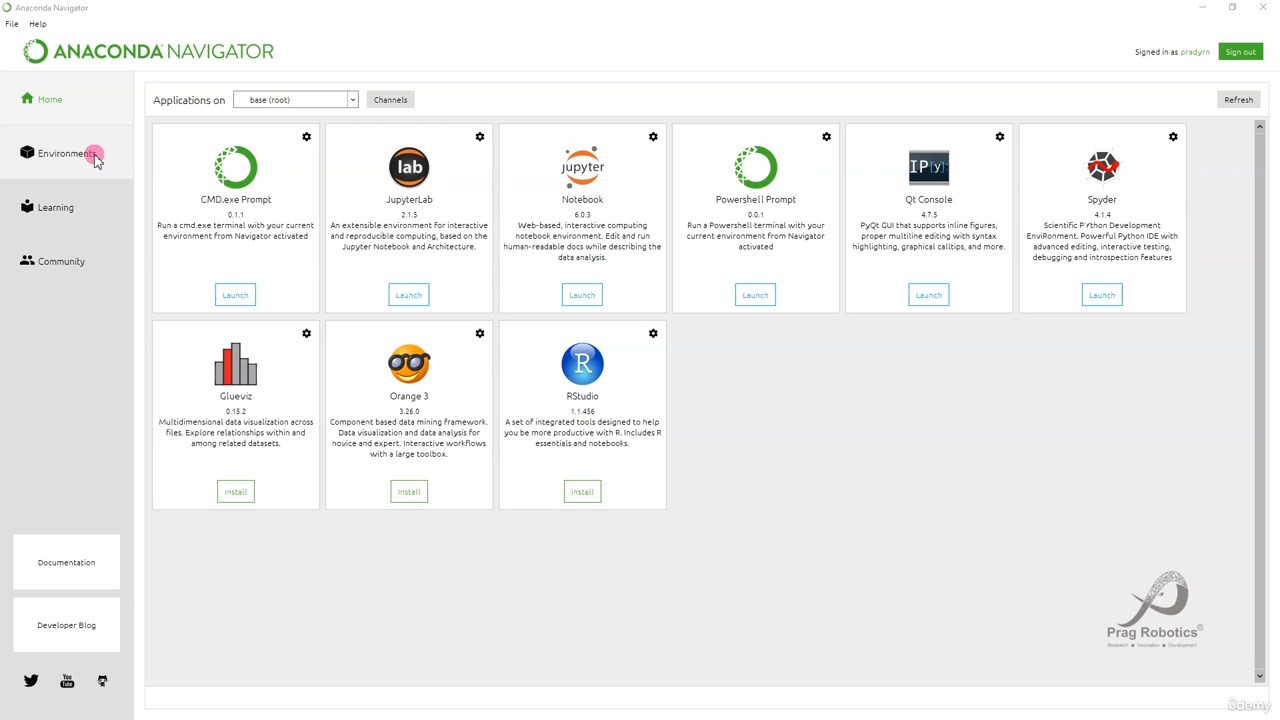Click the Orange 3 app icon
This screenshot has width=1280, height=720.
(x=409, y=364)
